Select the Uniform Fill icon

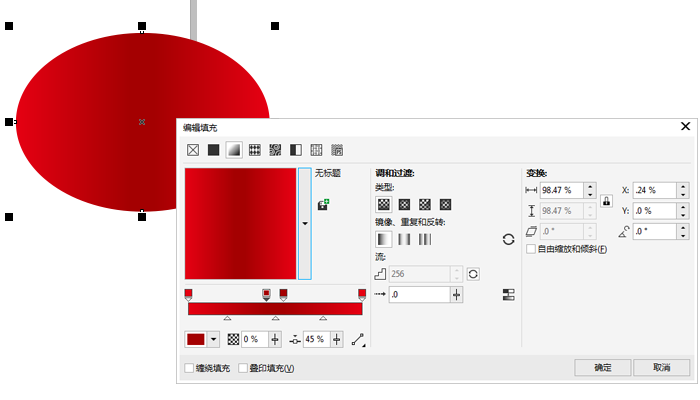[x=213, y=150]
